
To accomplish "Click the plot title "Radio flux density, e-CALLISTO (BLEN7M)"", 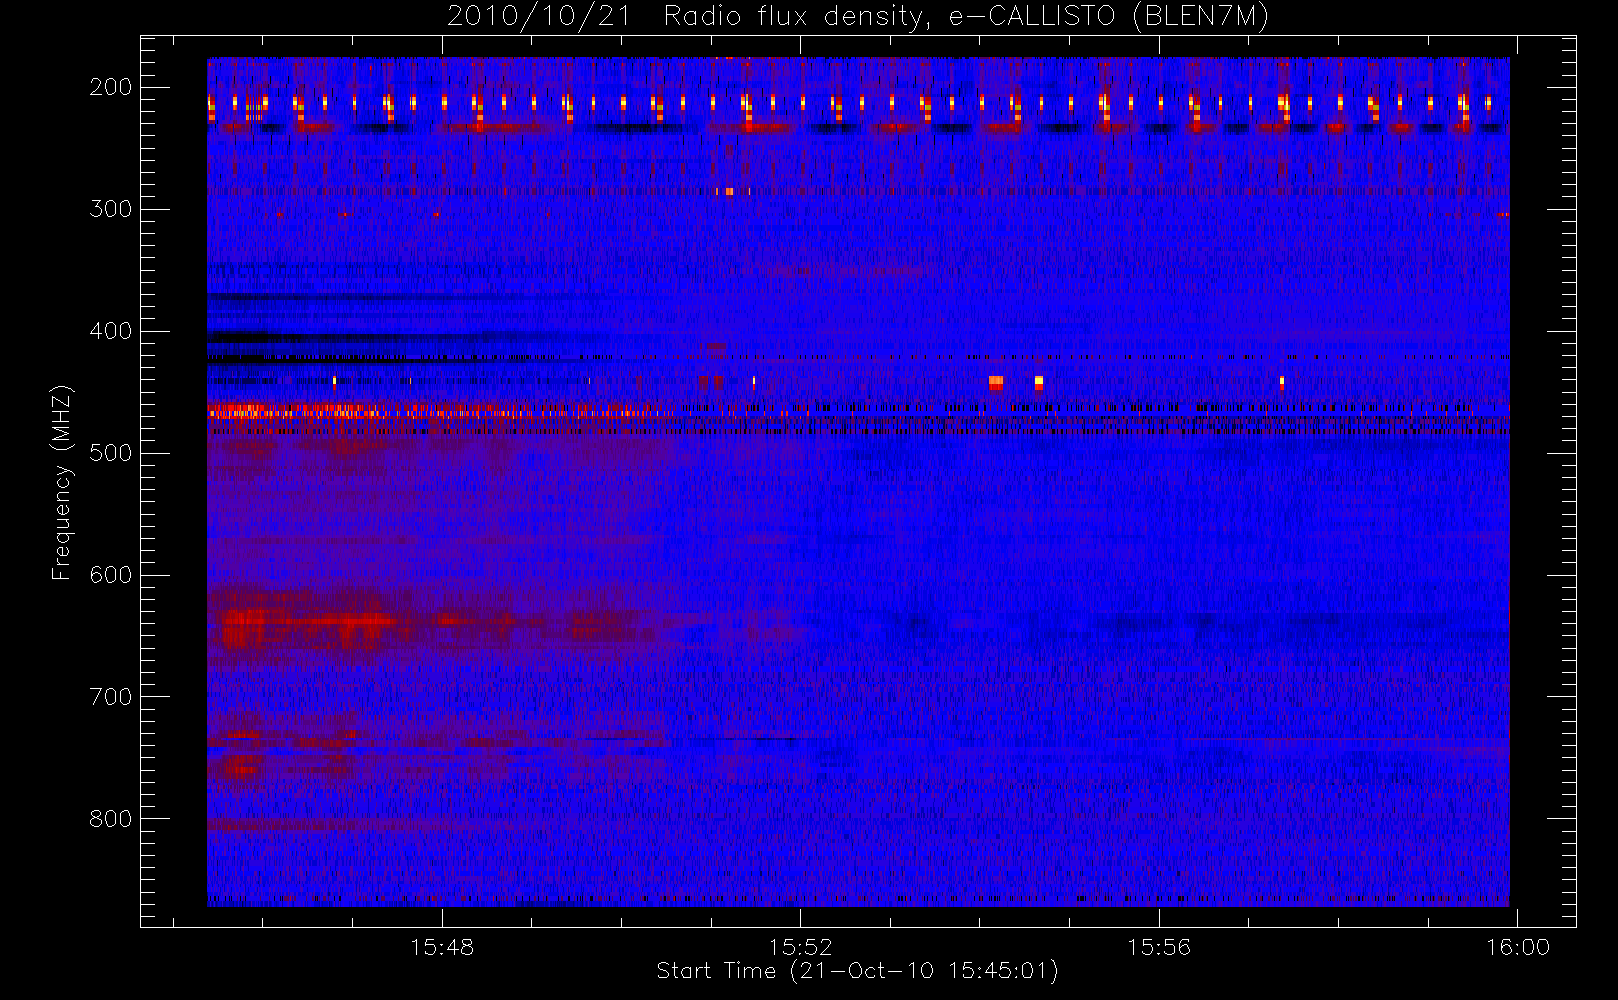I will pyautogui.click(x=966, y=17).
